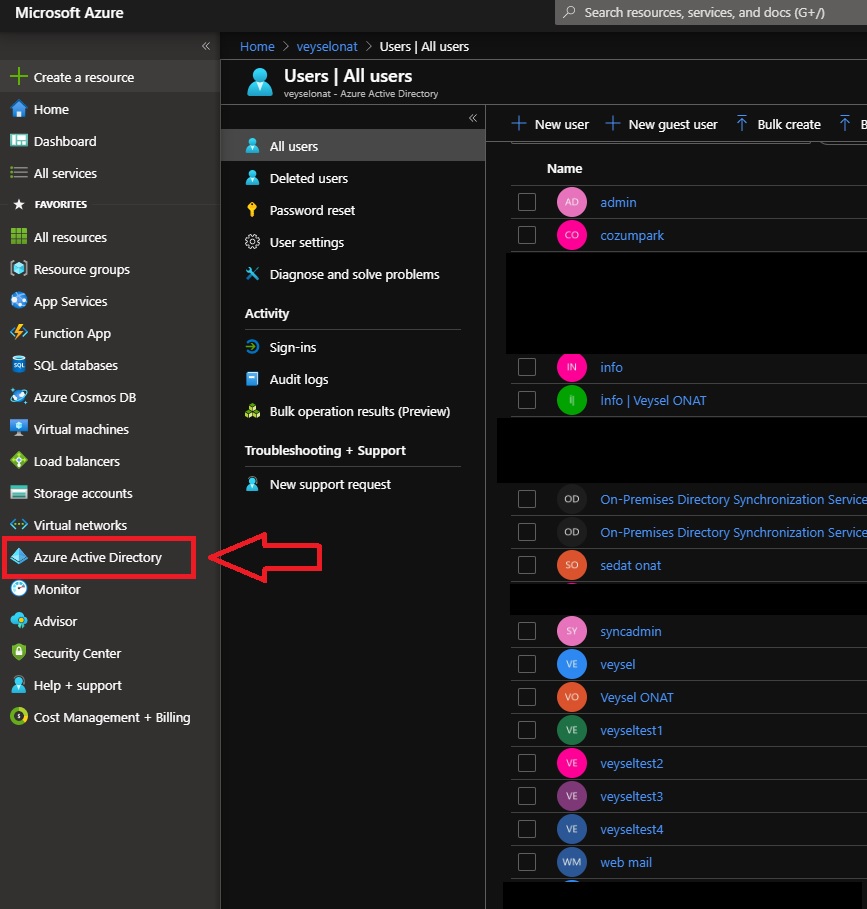Open the admin user link
The image size is (867, 909).
(618, 202)
